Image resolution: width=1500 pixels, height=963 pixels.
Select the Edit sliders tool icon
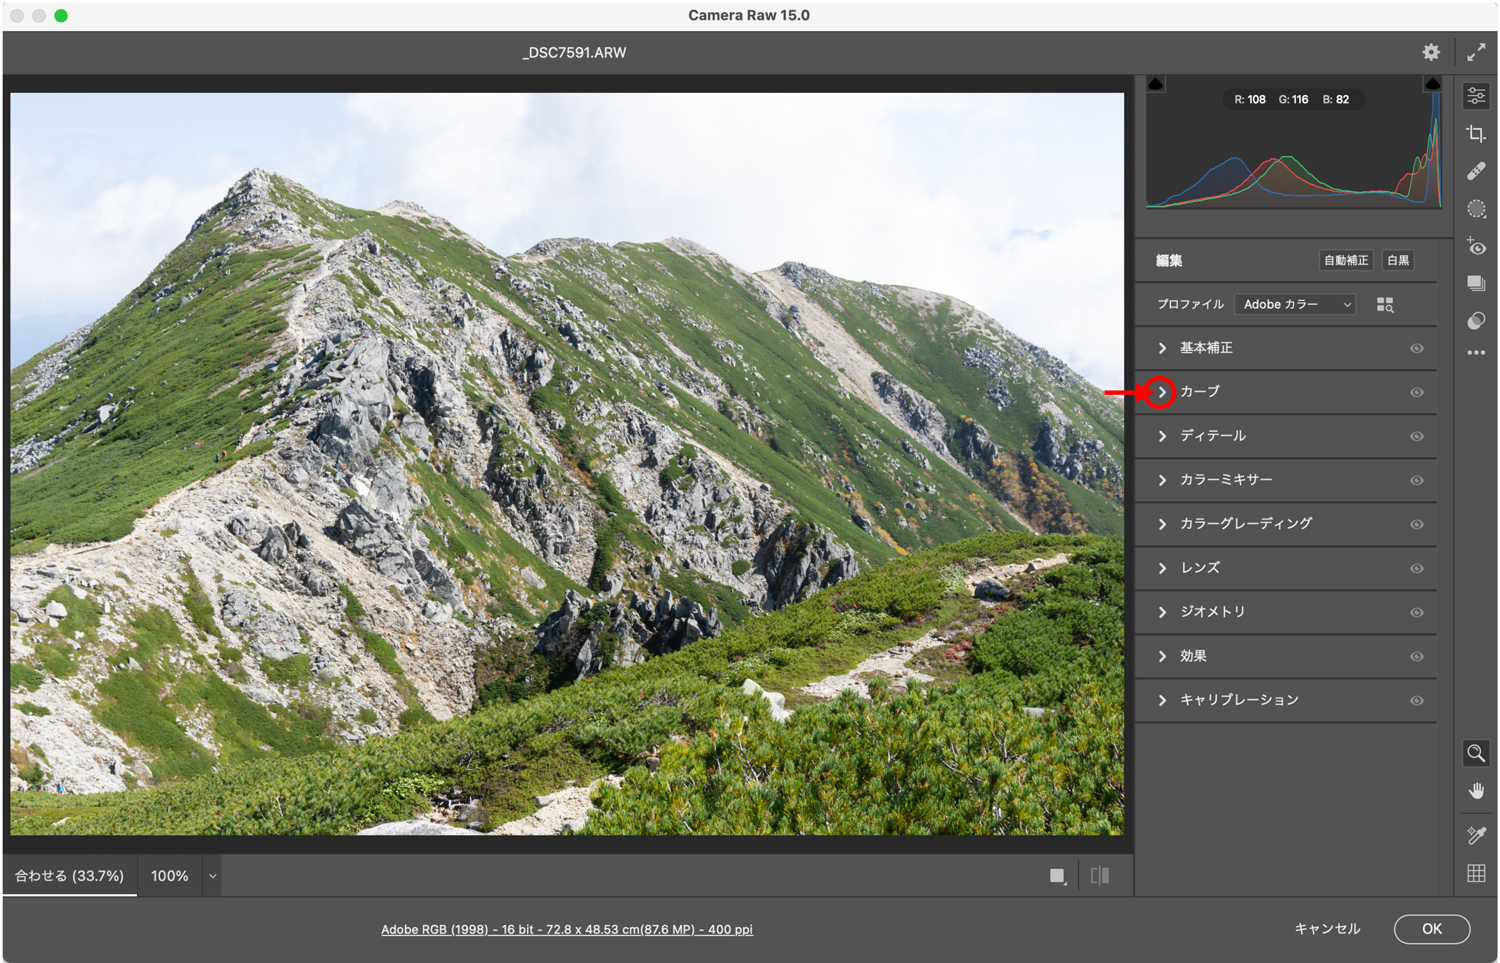tap(1476, 96)
